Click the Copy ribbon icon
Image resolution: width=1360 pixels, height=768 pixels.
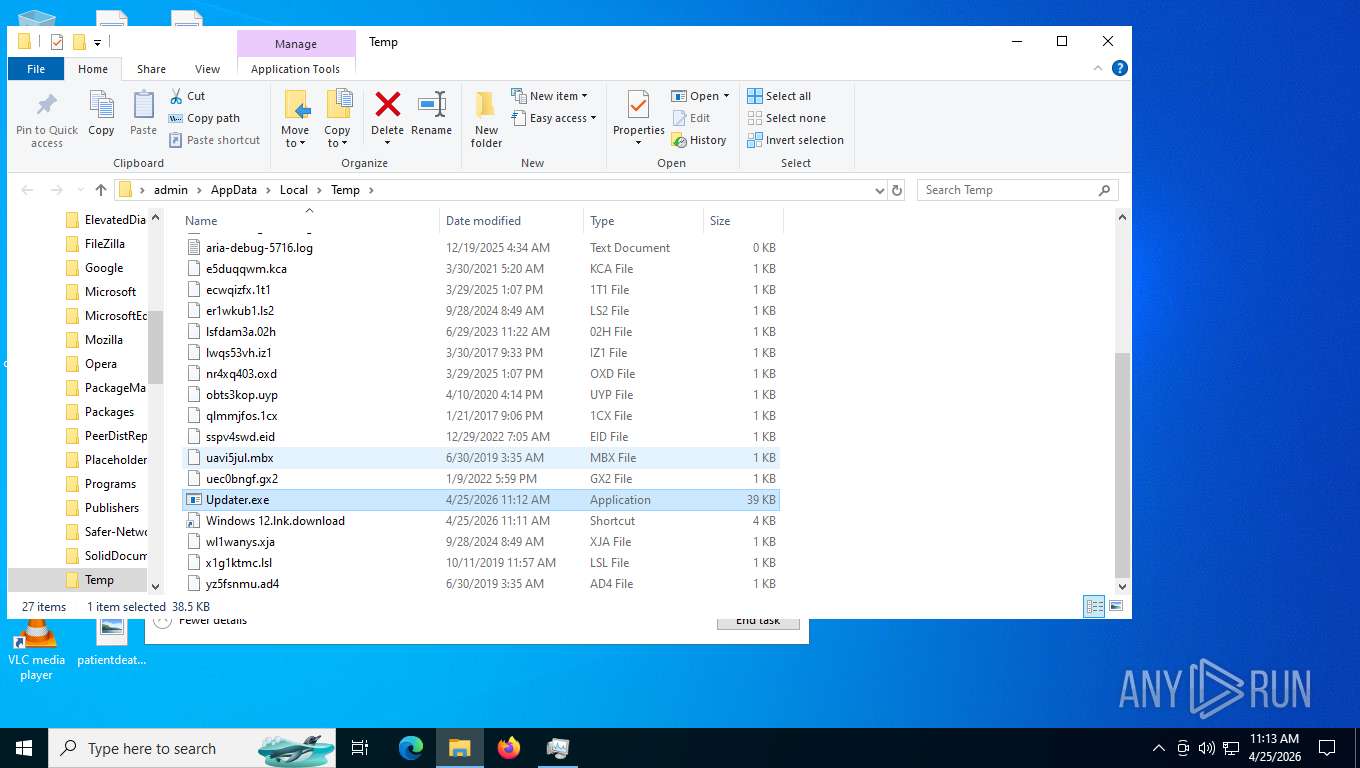[101, 114]
